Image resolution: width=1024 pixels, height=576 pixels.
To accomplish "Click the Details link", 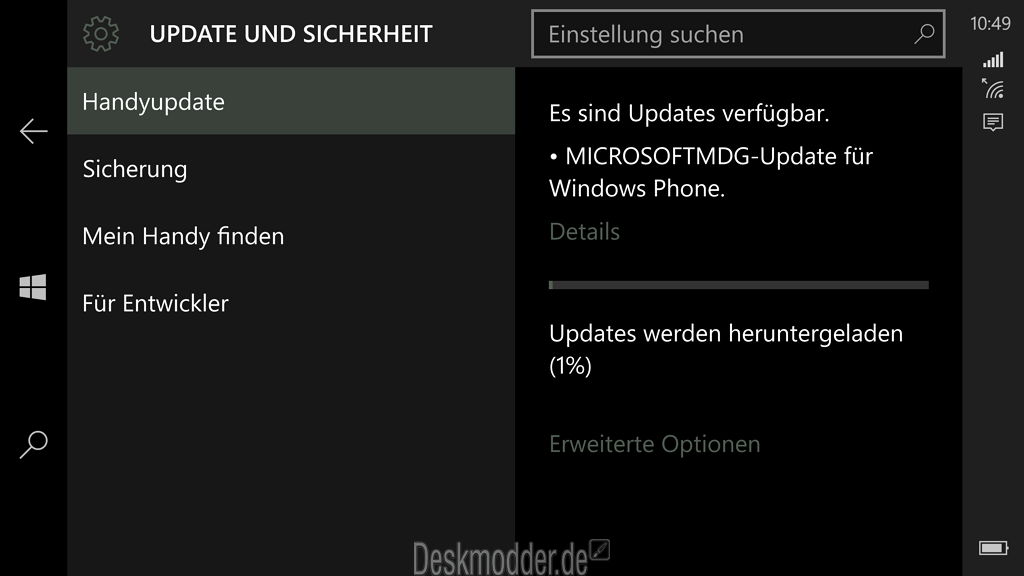I will coord(584,232).
